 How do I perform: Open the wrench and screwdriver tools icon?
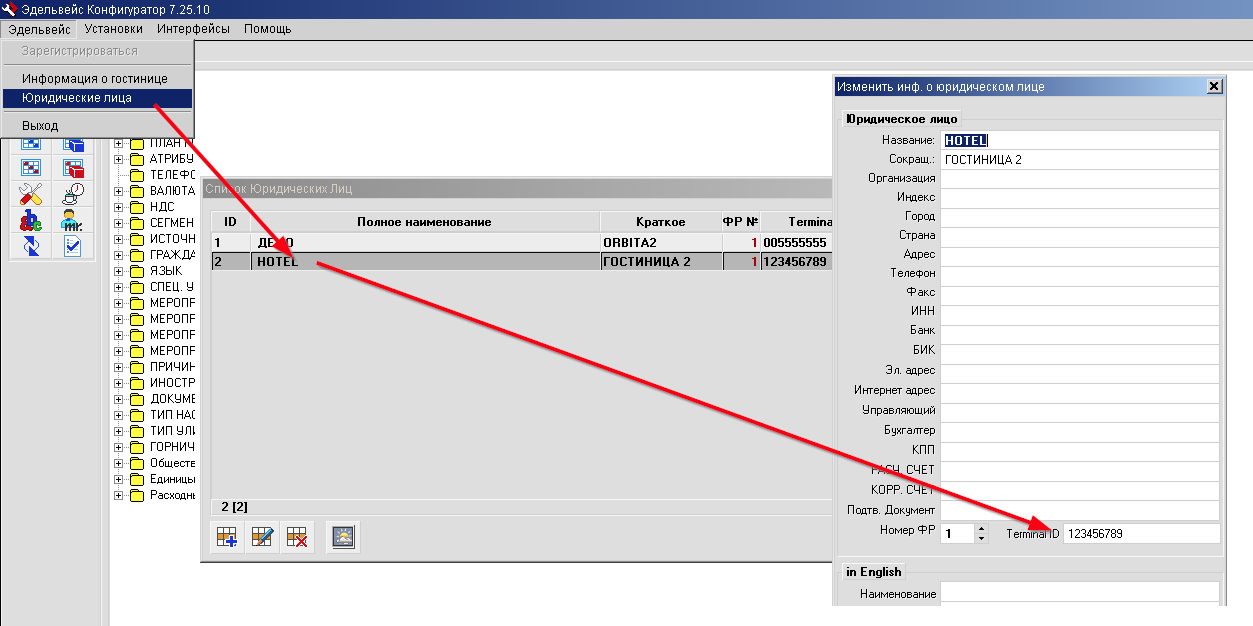[x=31, y=193]
